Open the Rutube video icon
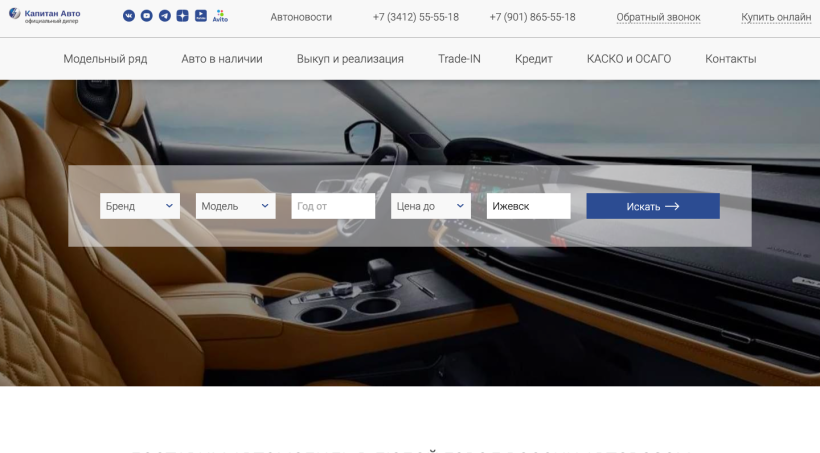The image size is (820, 453). (x=201, y=16)
